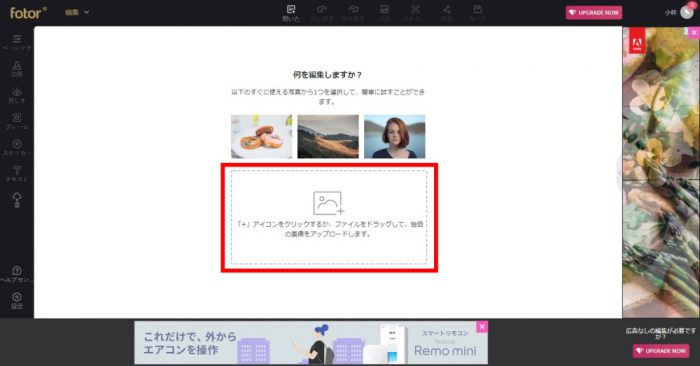The image size is (700, 366).
Task: Open the Sticker sidebar tool
Action: click(17, 147)
